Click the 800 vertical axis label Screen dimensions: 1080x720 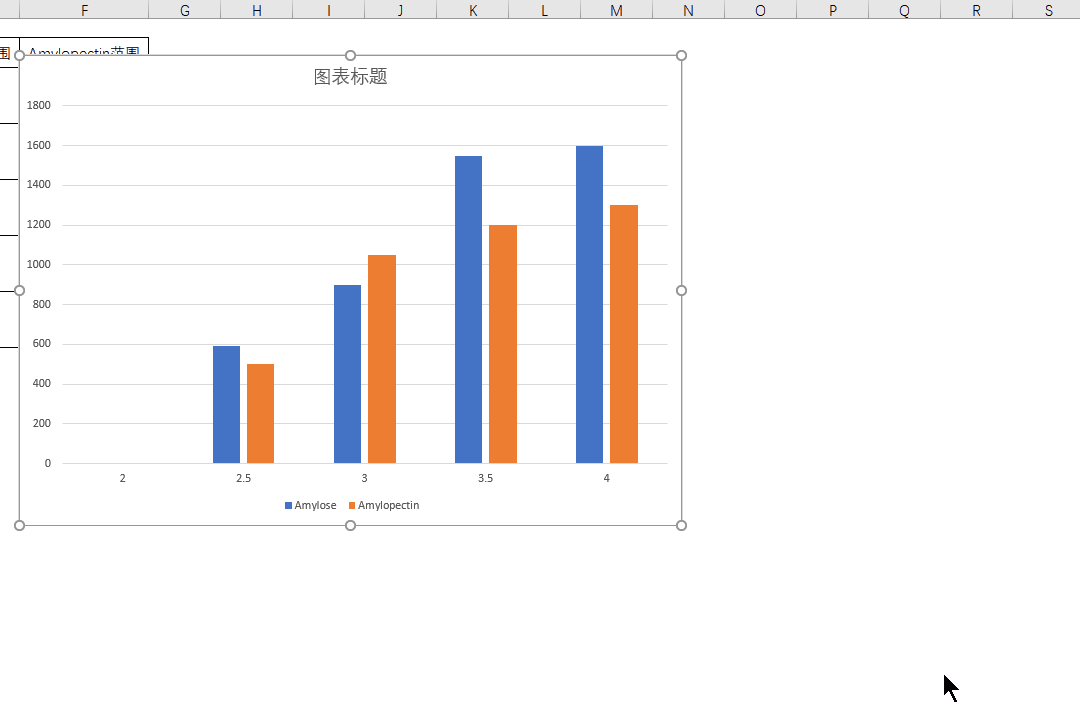click(x=41, y=305)
